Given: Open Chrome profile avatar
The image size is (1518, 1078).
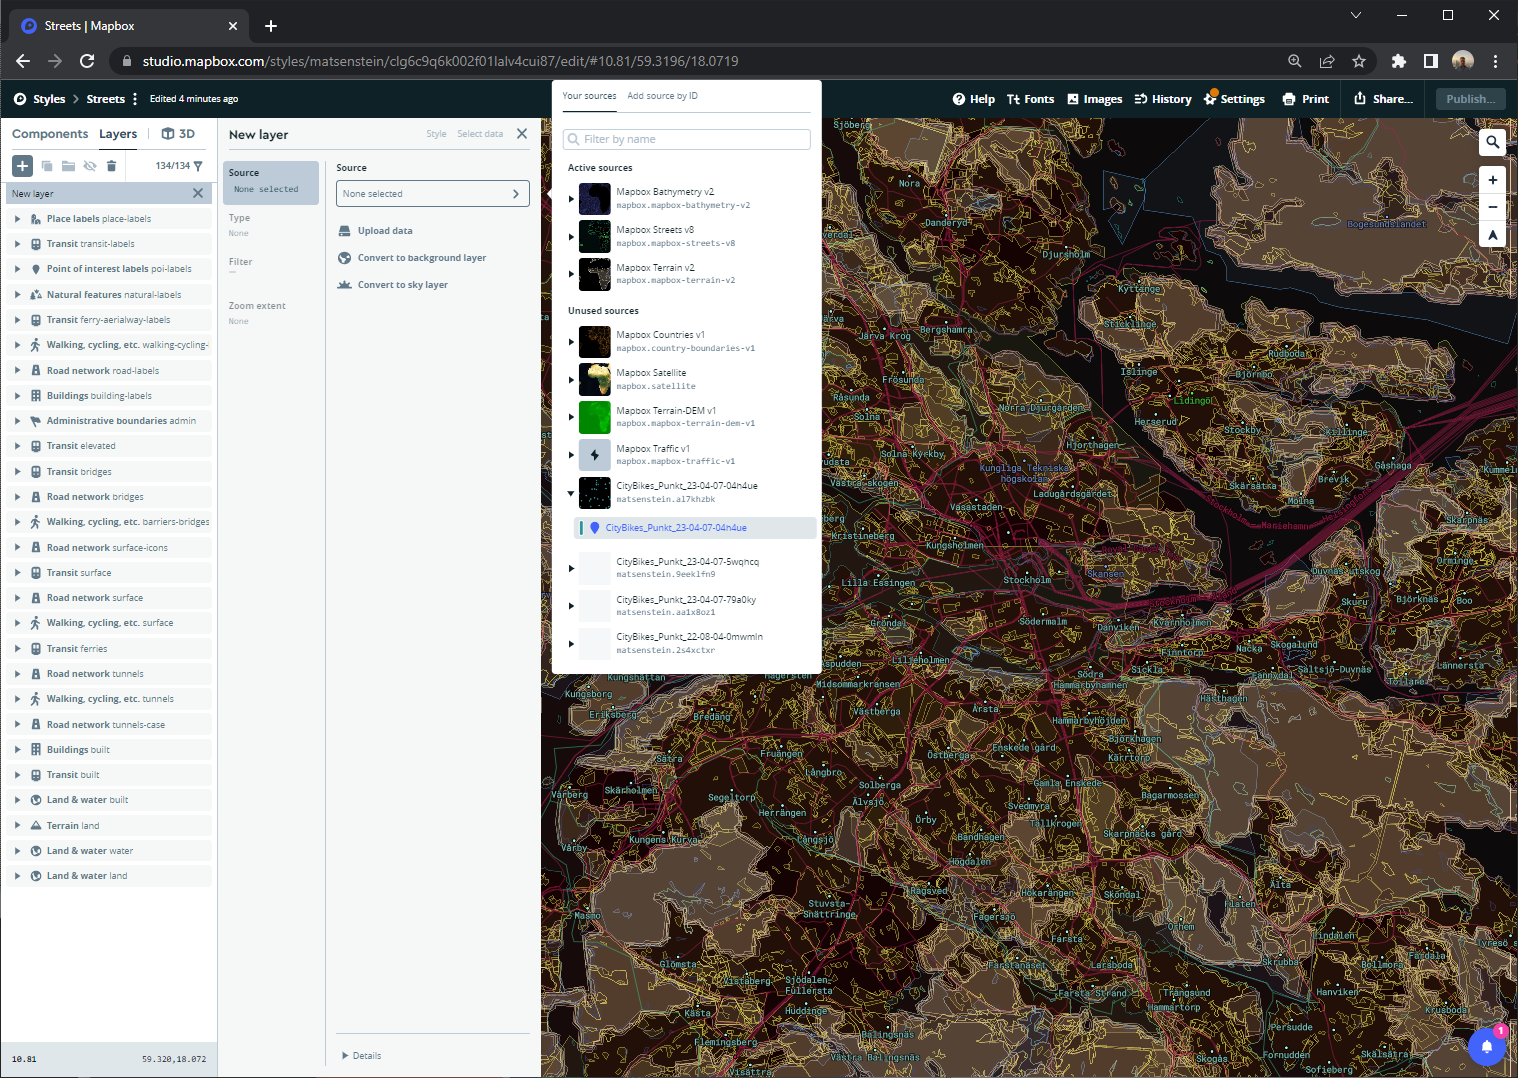Looking at the screenshot, I should click(1463, 61).
